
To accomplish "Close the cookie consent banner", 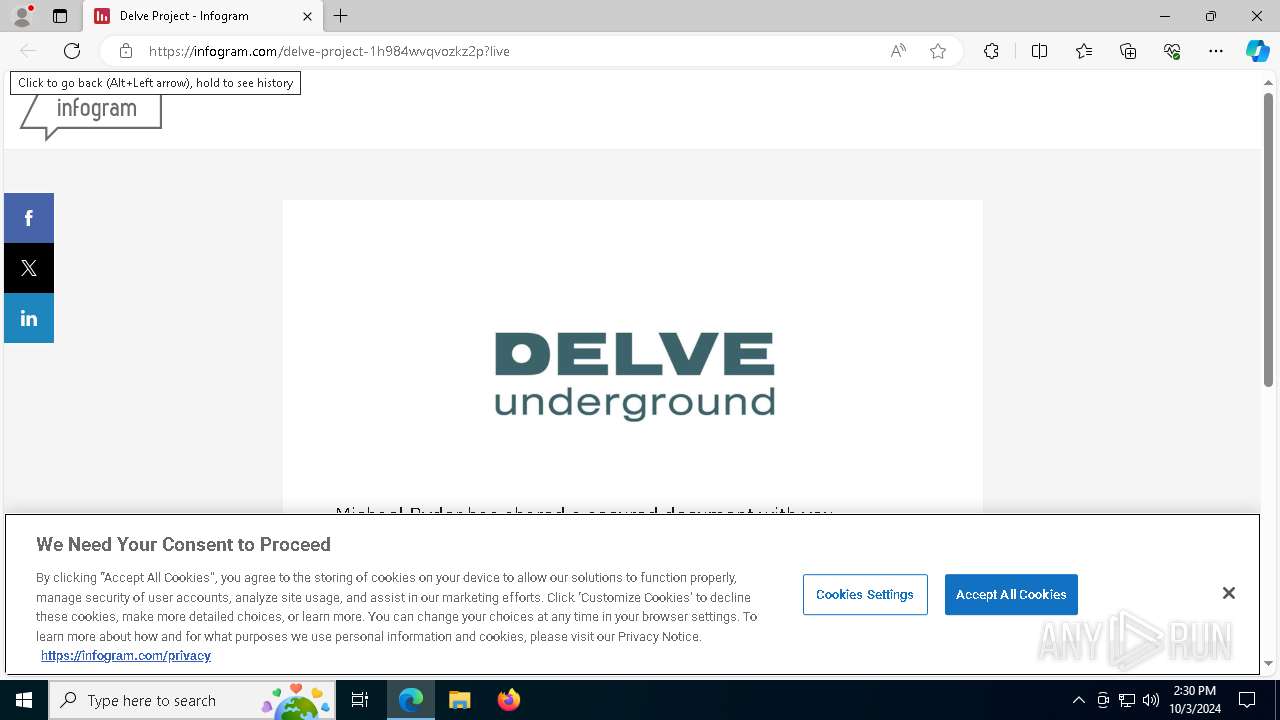I will coord(1229,593).
